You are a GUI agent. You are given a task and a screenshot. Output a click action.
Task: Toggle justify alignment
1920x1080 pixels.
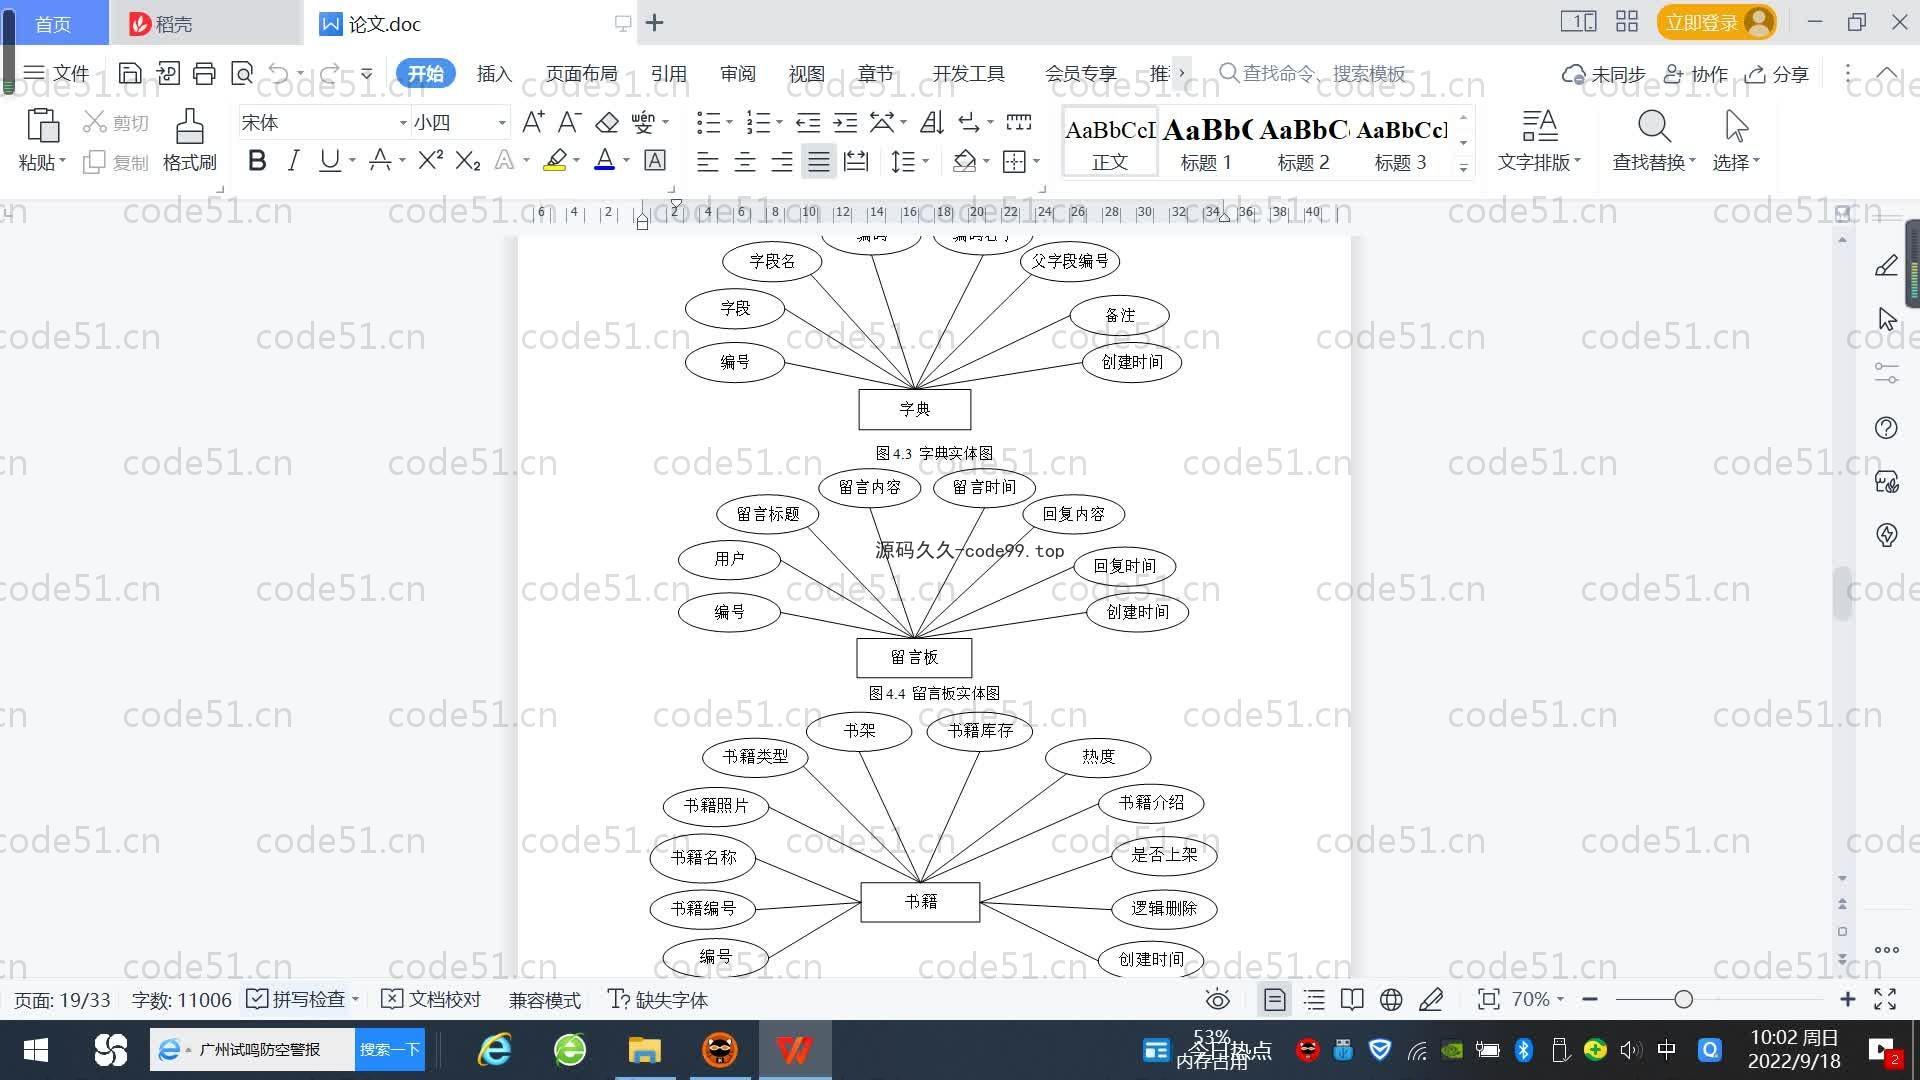819,161
